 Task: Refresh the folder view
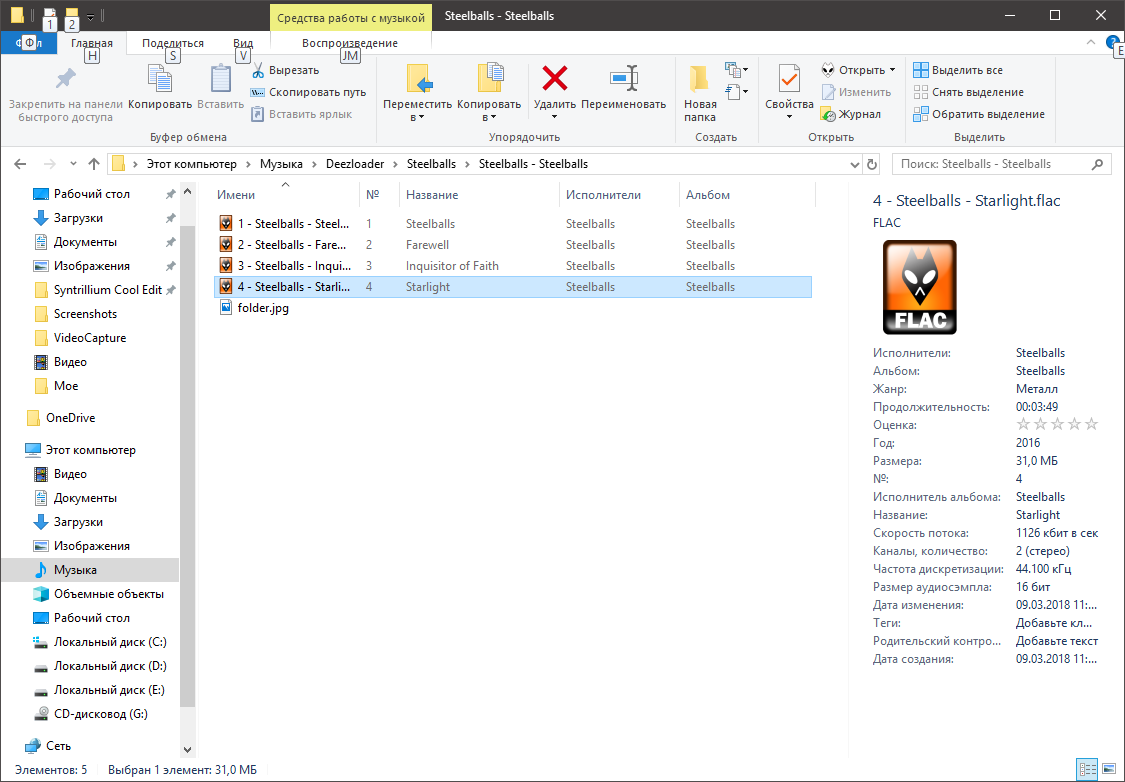872,164
